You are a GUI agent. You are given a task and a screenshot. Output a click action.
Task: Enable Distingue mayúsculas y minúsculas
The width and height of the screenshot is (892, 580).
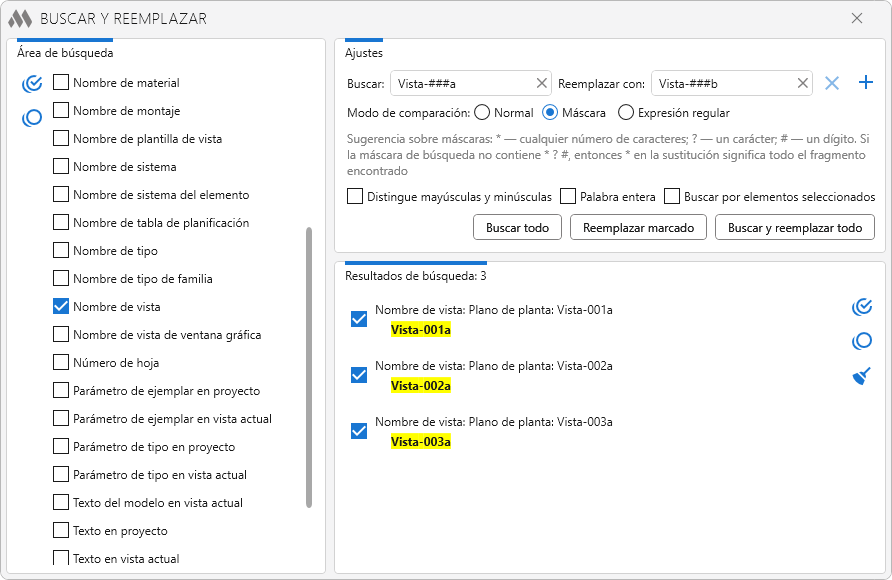pyautogui.click(x=355, y=197)
